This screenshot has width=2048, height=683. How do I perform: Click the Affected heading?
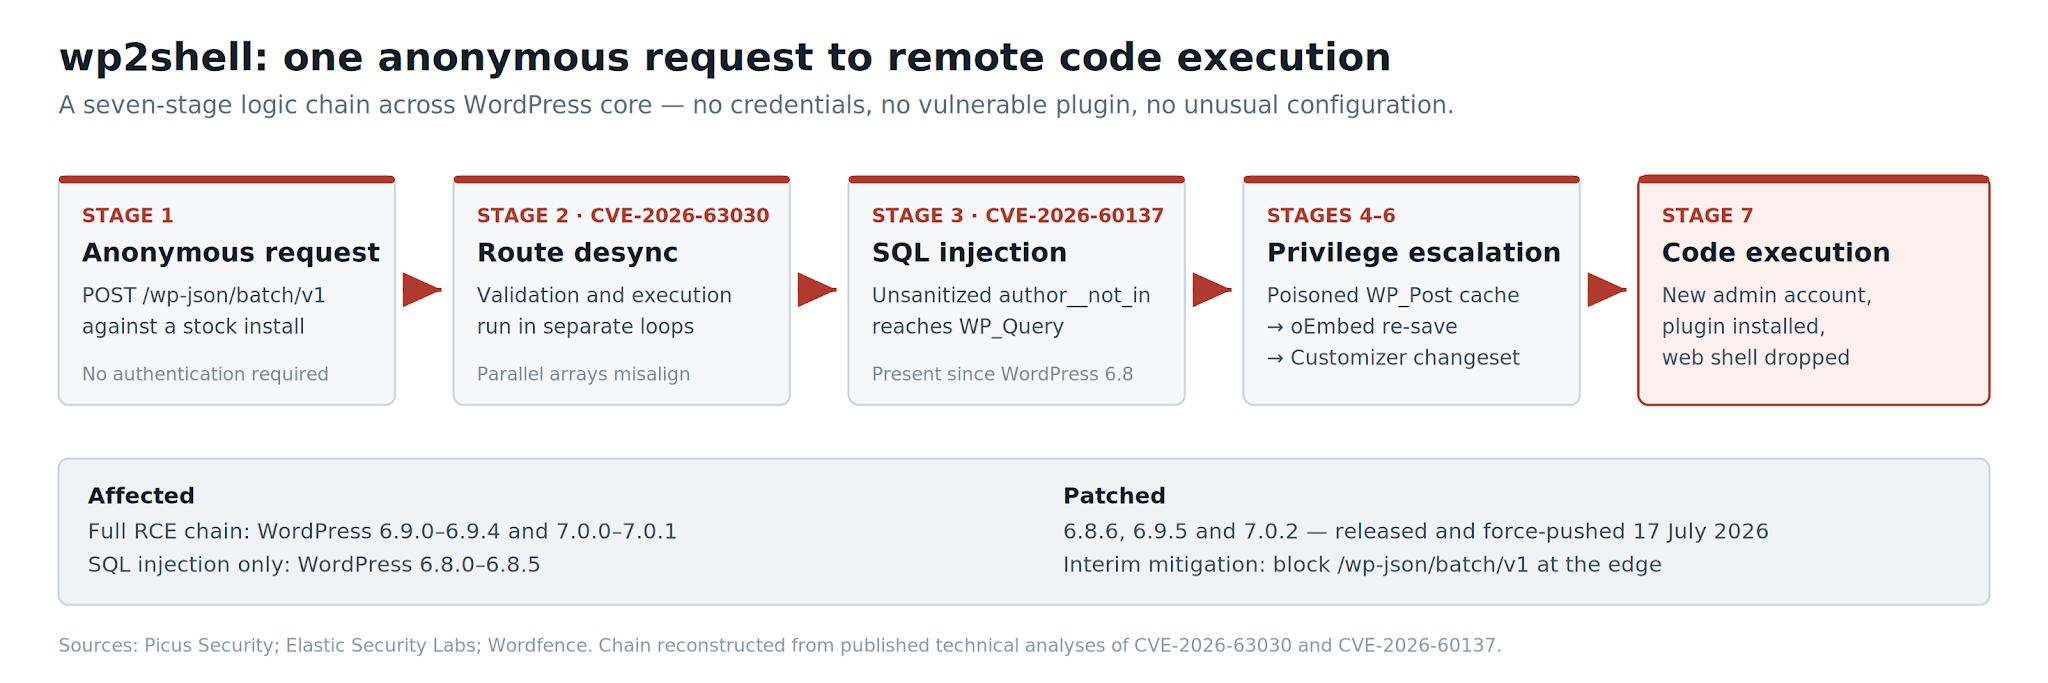(x=141, y=496)
